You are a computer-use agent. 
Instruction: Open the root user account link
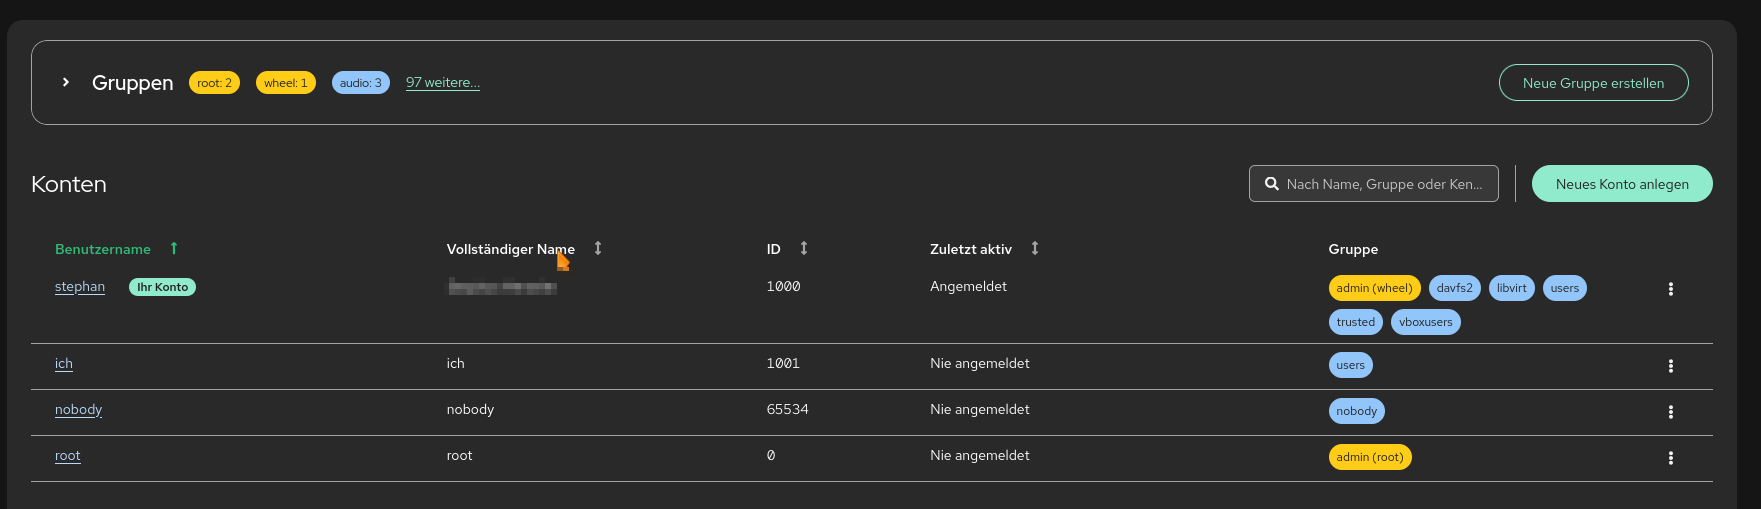click(x=67, y=456)
